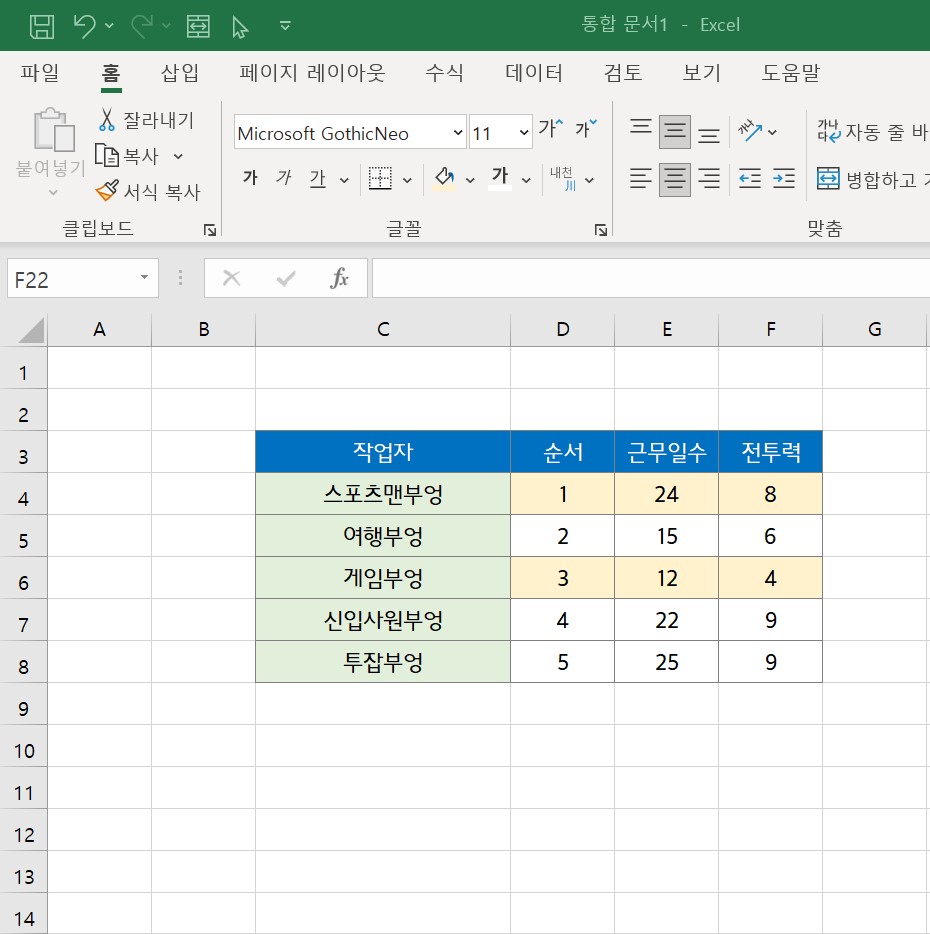The image size is (930, 934).
Task: Toggle Underline (가) formatting
Action: (318, 178)
